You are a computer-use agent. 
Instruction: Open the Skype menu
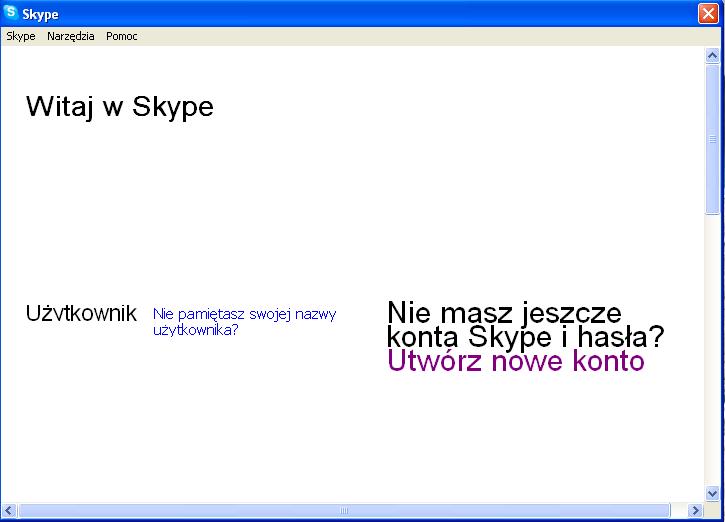[x=21, y=36]
